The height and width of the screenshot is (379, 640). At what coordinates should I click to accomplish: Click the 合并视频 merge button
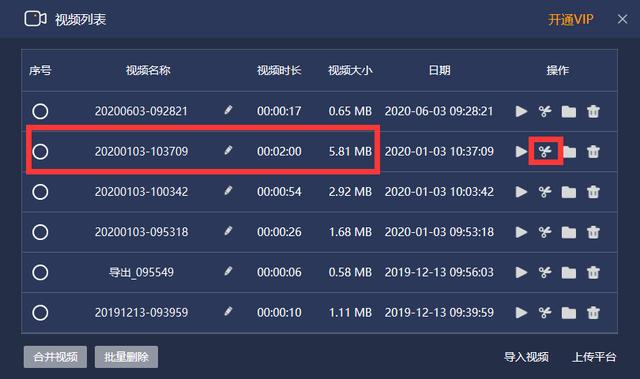(55, 357)
